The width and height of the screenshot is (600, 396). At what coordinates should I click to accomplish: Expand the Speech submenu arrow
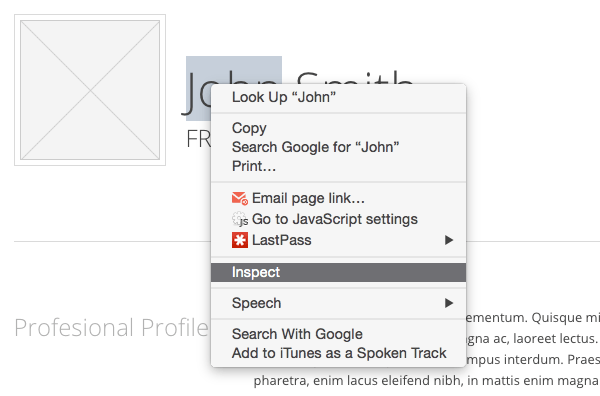(449, 303)
